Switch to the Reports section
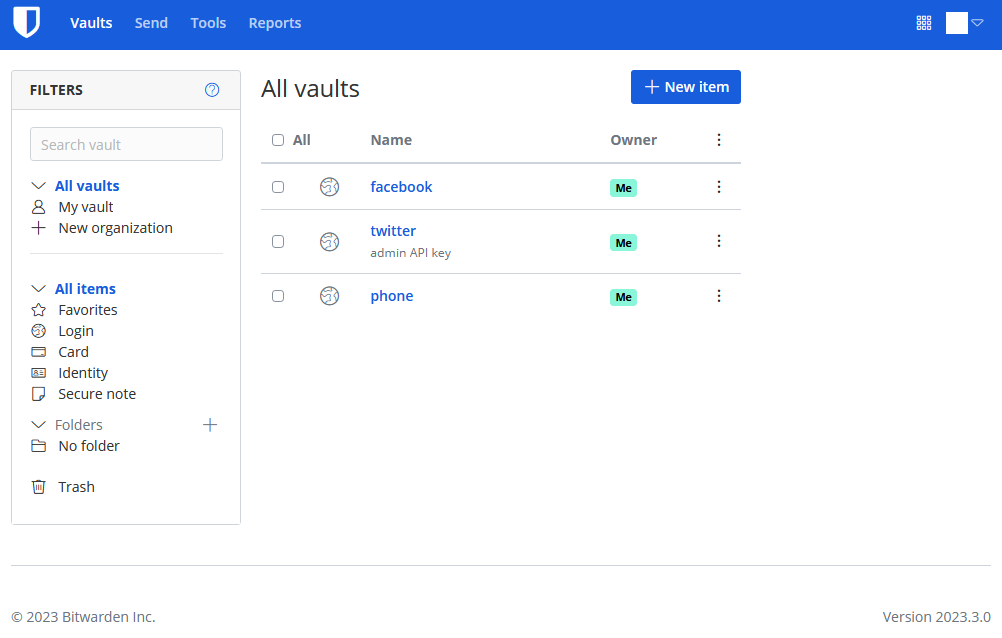The image size is (1002, 638). [x=275, y=22]
